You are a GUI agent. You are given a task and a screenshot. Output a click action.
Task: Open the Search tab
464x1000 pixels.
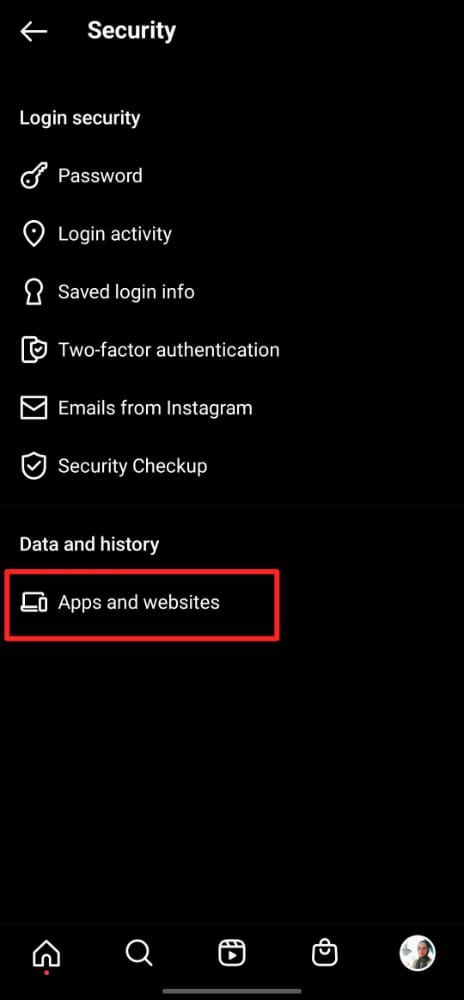click(x=139, y=953)
